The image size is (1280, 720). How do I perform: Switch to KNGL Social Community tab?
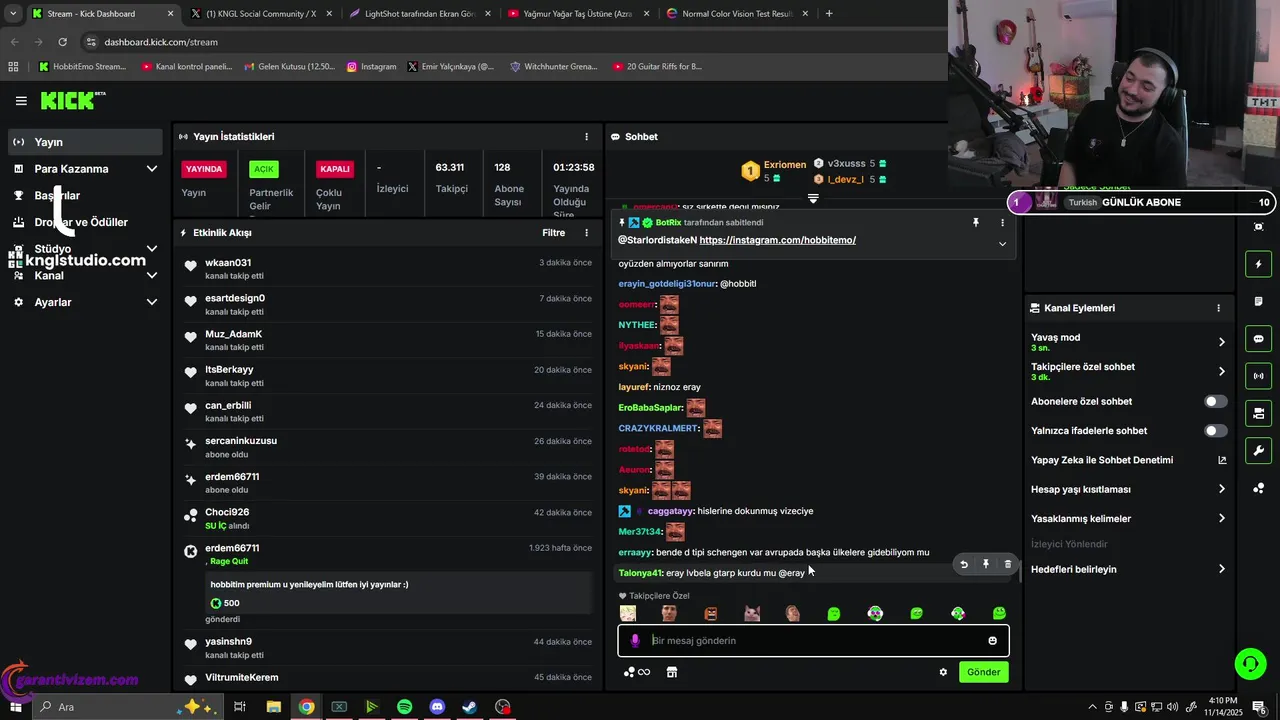coord(259,14)
